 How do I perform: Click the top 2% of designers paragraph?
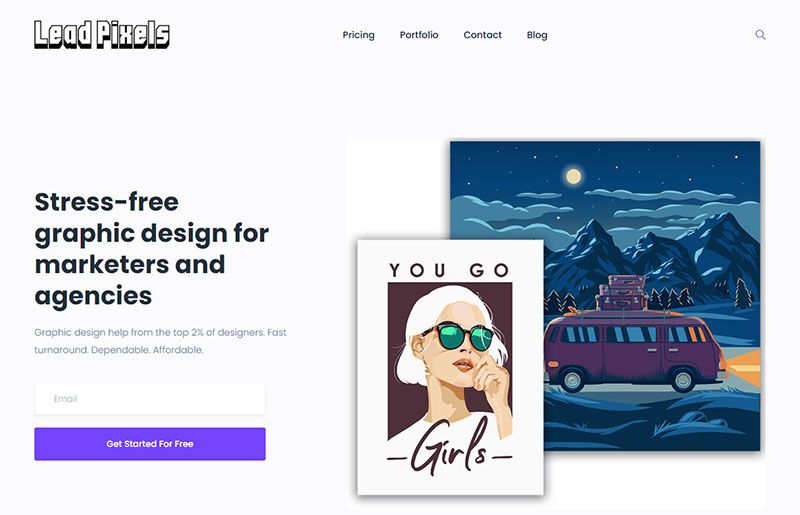pos(160,341)
